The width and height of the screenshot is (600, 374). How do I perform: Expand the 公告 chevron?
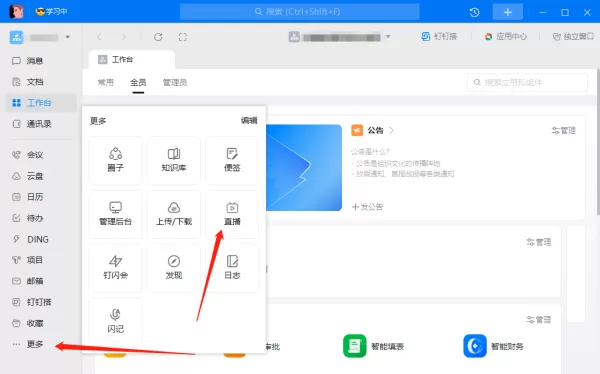coord(391,131)
